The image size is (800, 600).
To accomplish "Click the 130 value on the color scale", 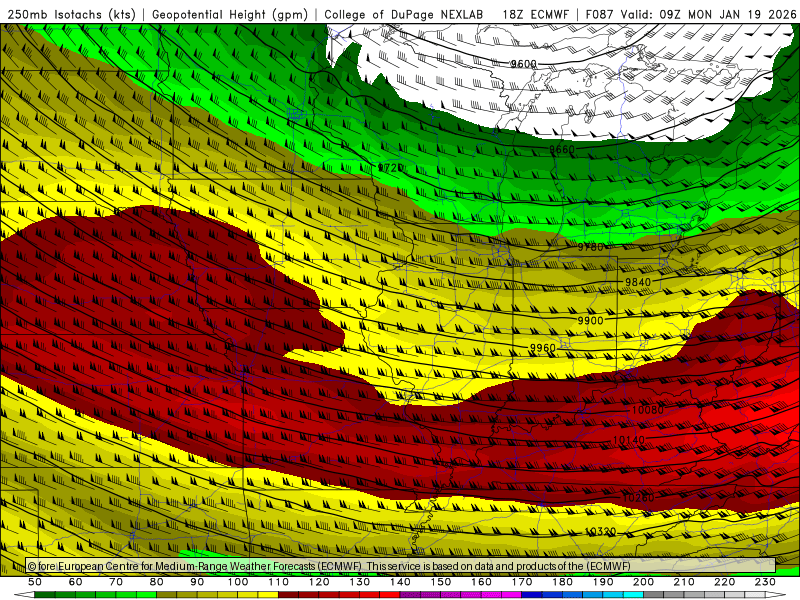I will 360,582.
